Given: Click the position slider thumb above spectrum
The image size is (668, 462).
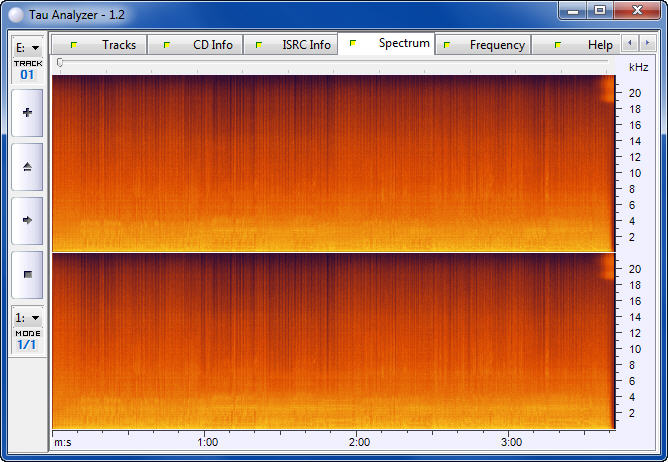Looking at the screenshot, I should [60, 63].
